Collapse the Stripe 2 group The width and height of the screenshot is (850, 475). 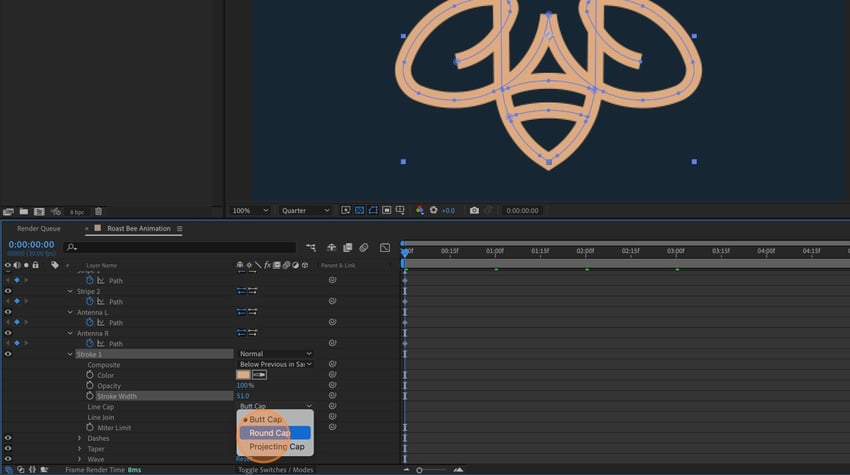tap(70, 291)
